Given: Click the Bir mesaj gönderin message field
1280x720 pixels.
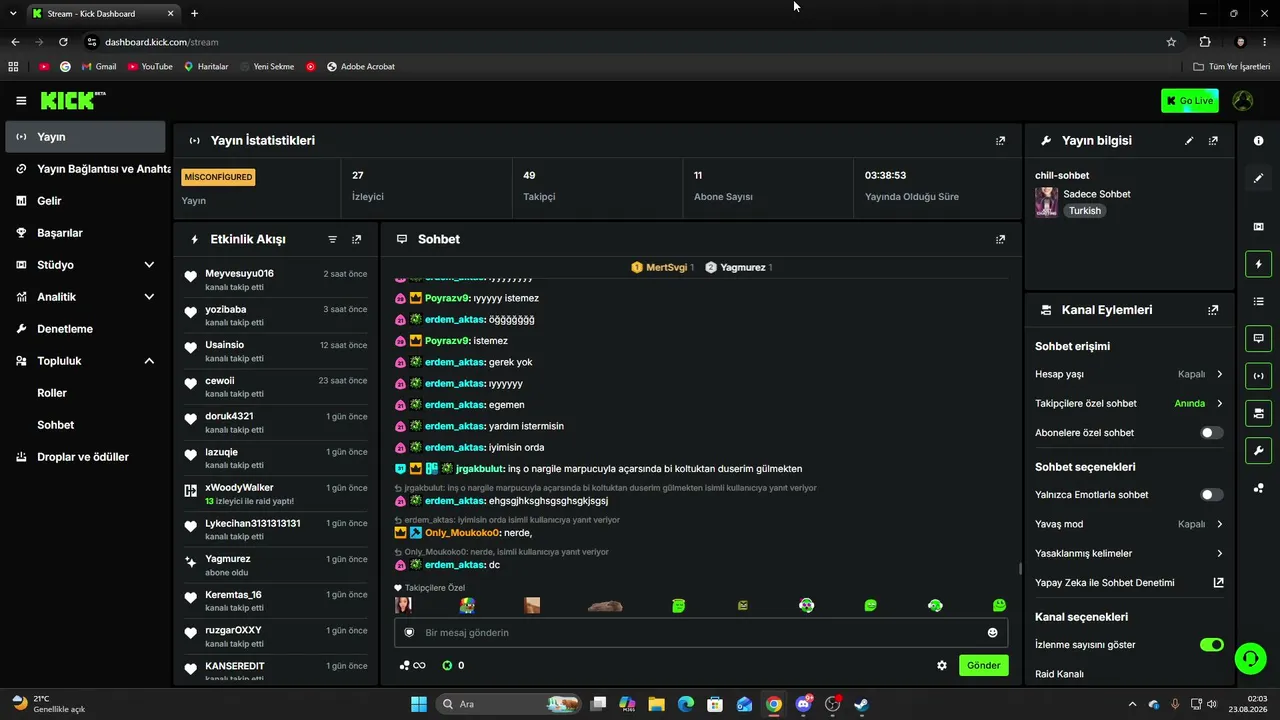Looking at the screenshot, I should pyautogui.click(x=701, y=633).
